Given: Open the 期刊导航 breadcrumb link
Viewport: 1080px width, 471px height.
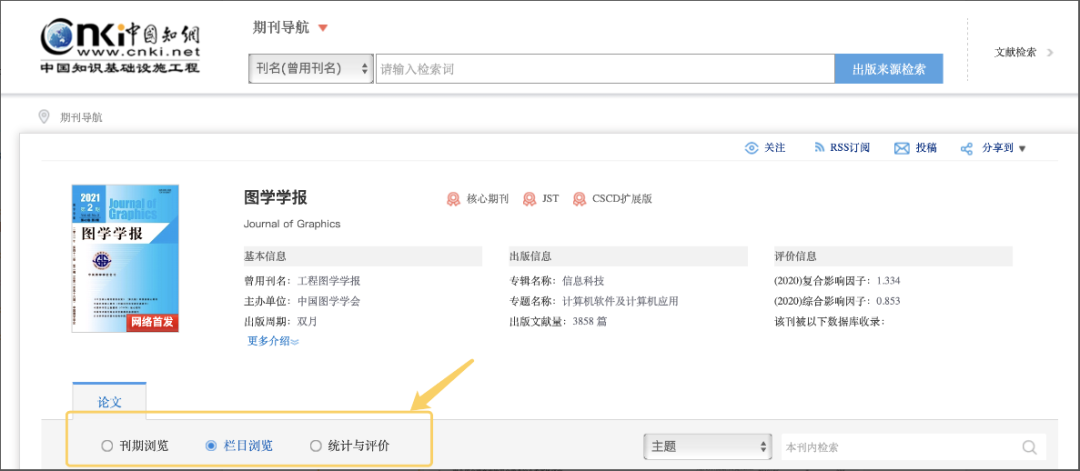Looking at the screenshot, I should (x=81, y=118).
